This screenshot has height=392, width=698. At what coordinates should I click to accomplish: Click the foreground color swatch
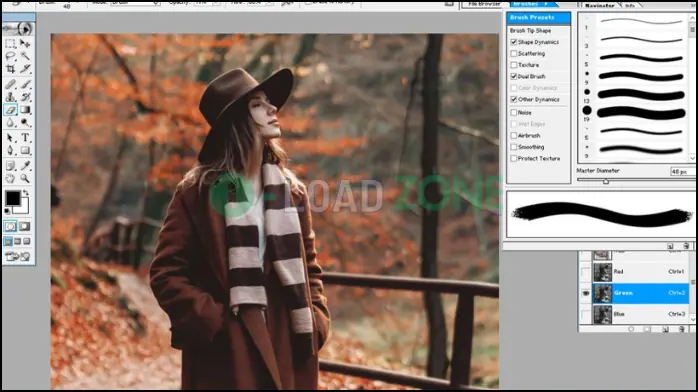pyautogui.click(x=12, y=198)
